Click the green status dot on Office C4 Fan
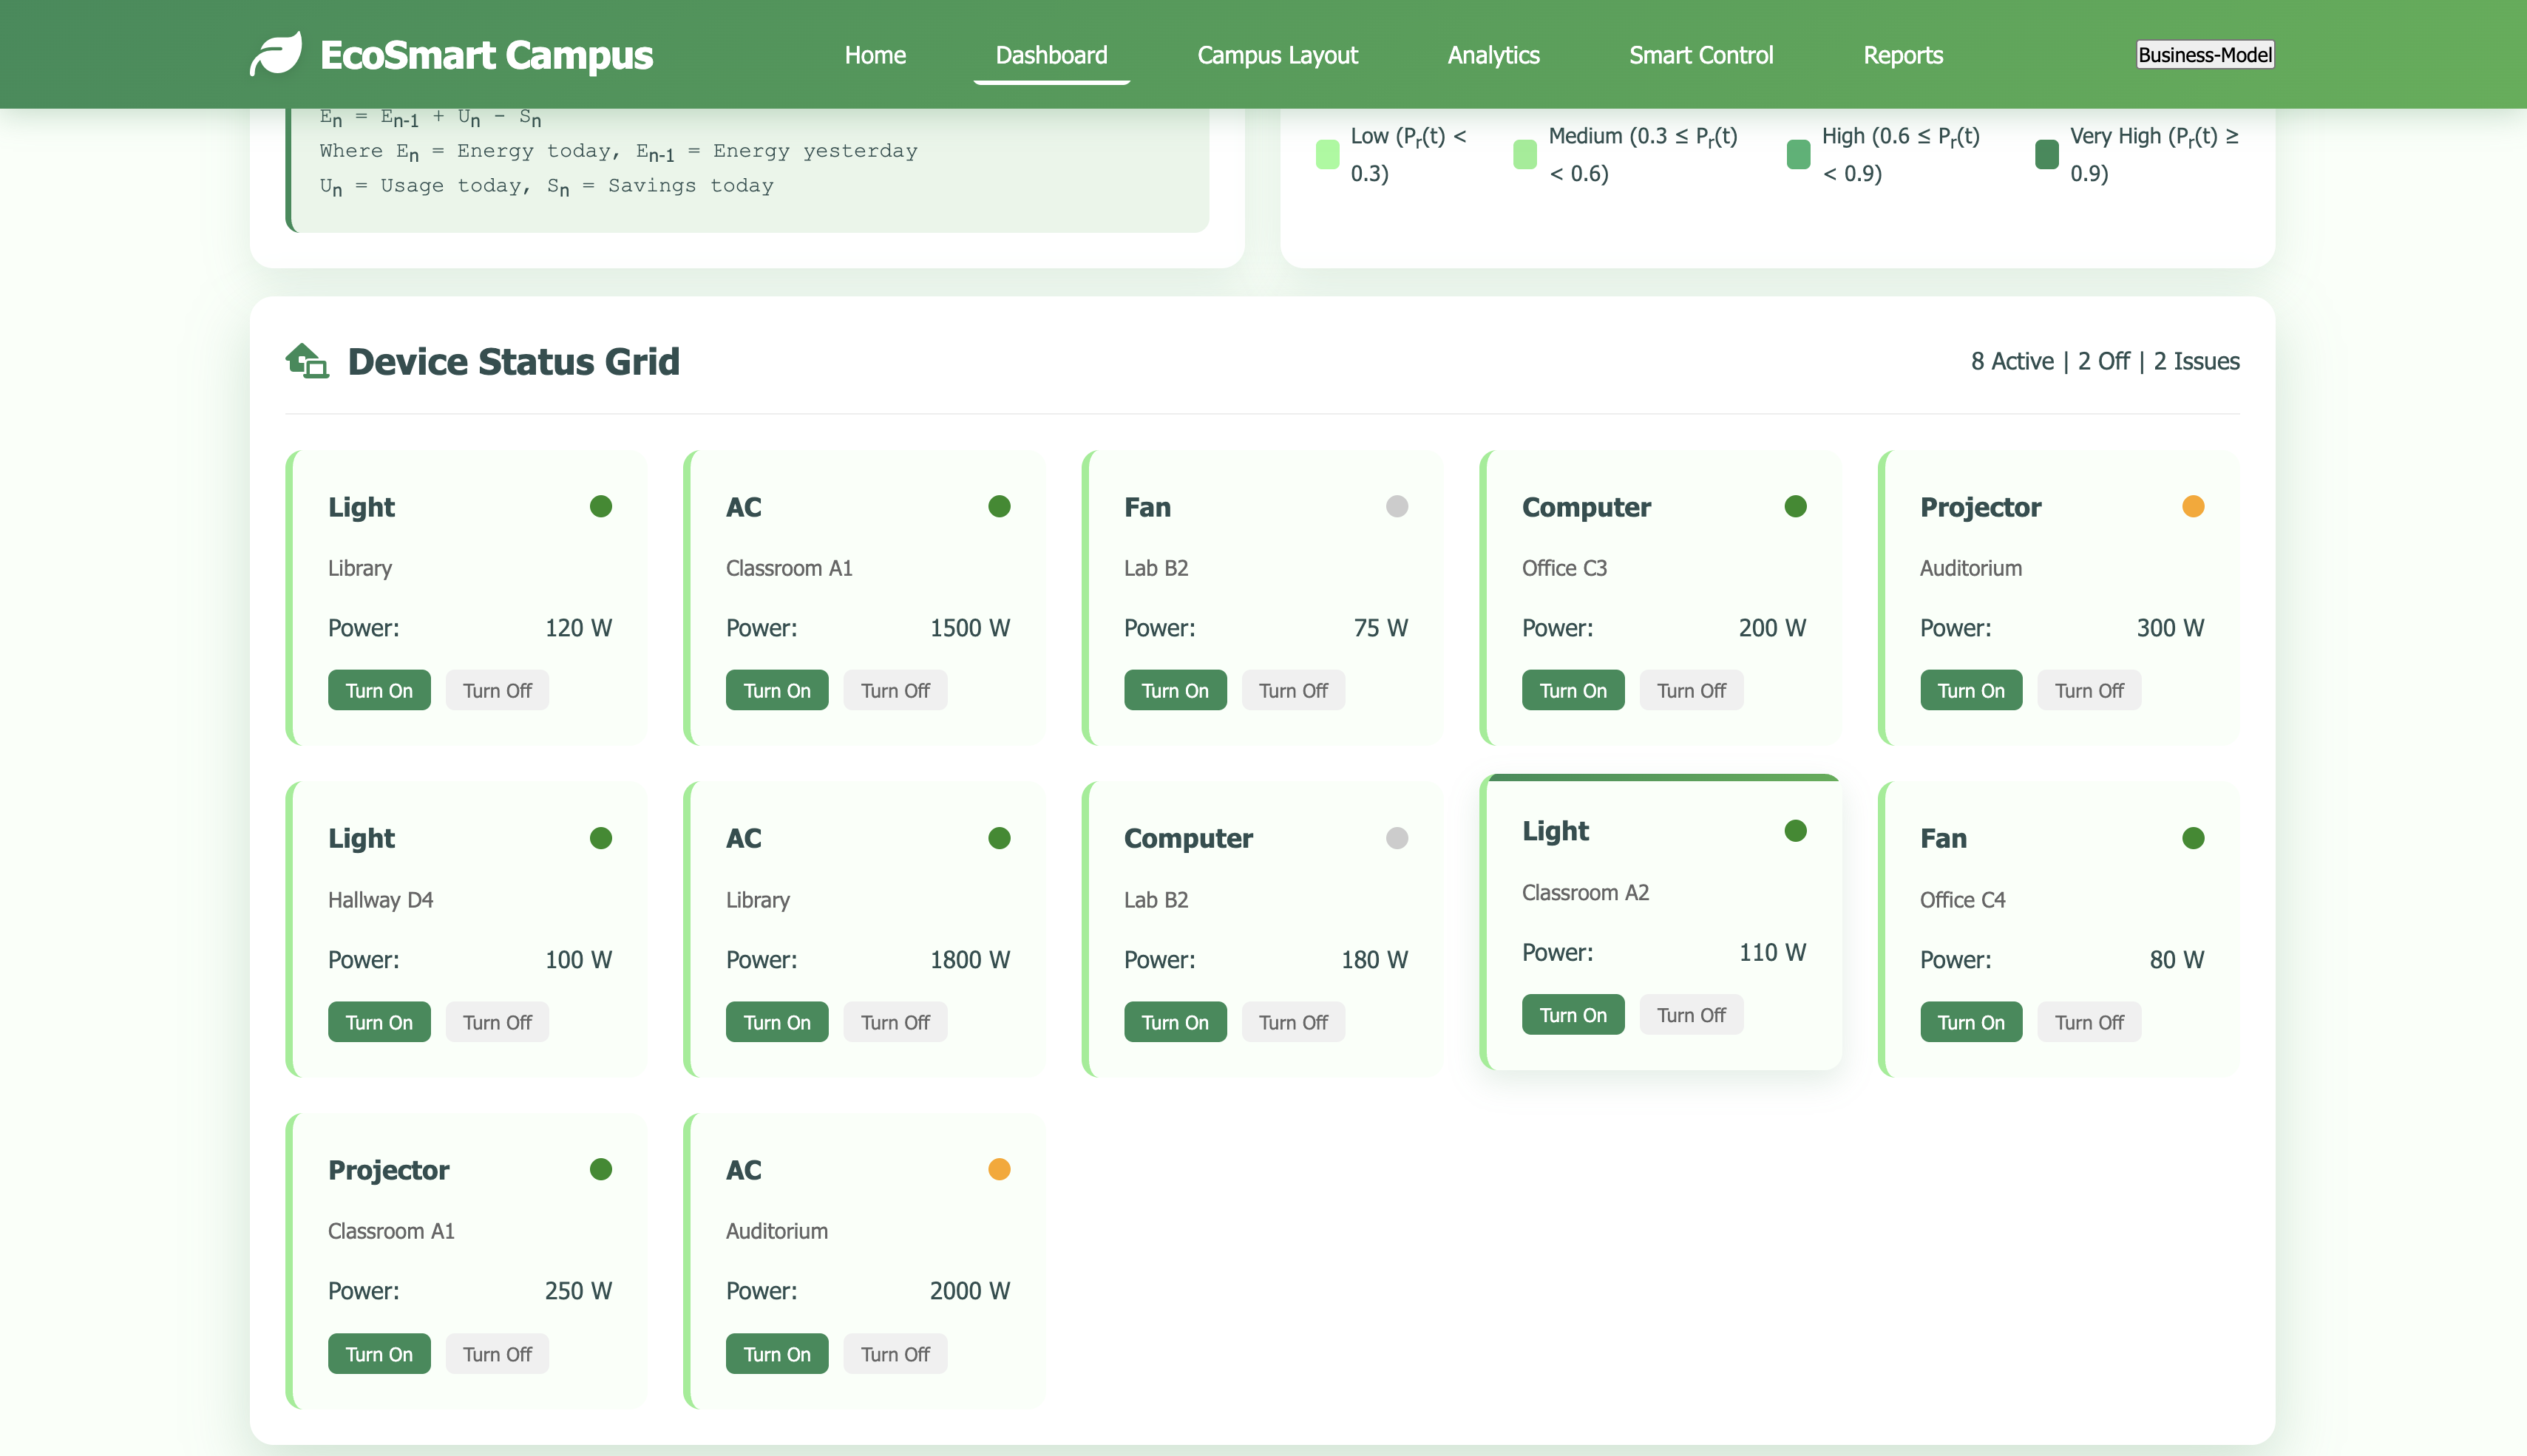This screenshot has height=1456, width=2527. pyautogui.click(x=2192, y=838)
